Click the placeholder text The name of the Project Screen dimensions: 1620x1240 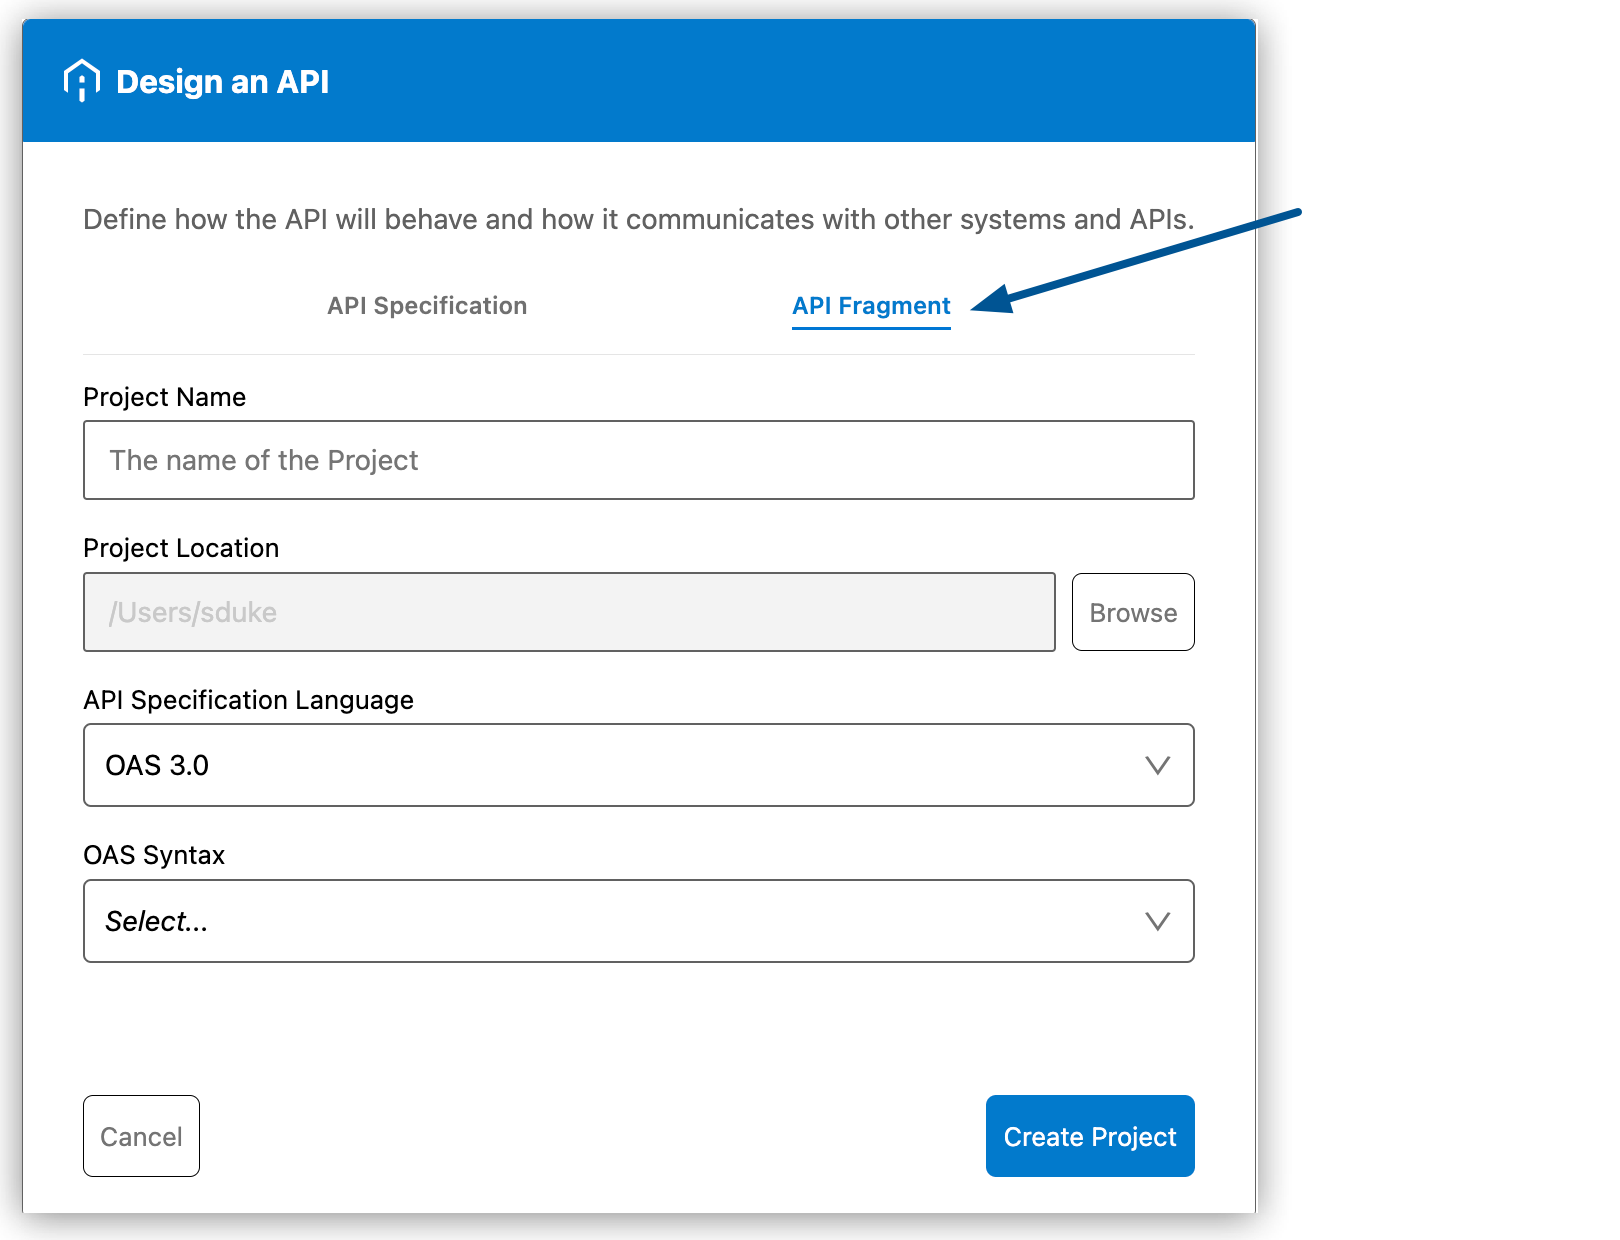264,460
